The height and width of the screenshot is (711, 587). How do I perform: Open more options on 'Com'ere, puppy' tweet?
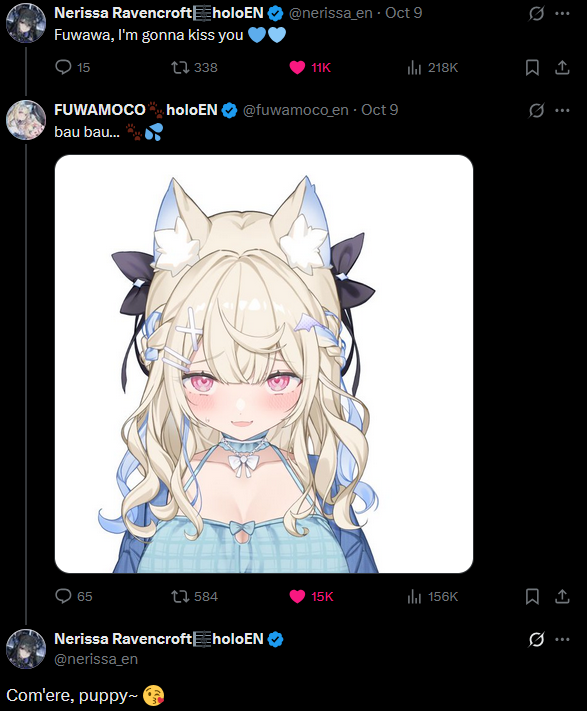click(x=562, y=639)
